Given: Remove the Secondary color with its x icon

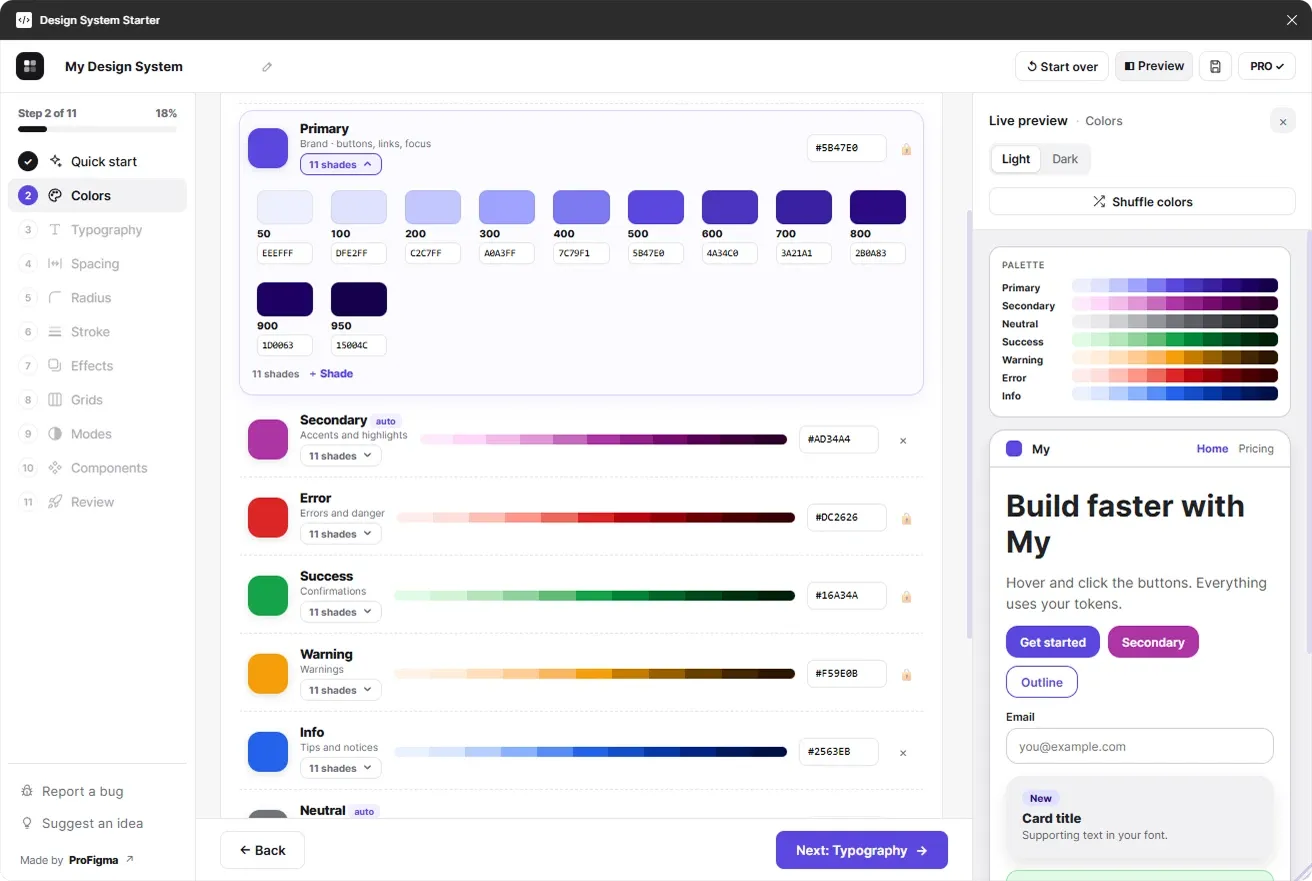Looking at the screenshot, I should pyautogui.click(x=903, y=440).
